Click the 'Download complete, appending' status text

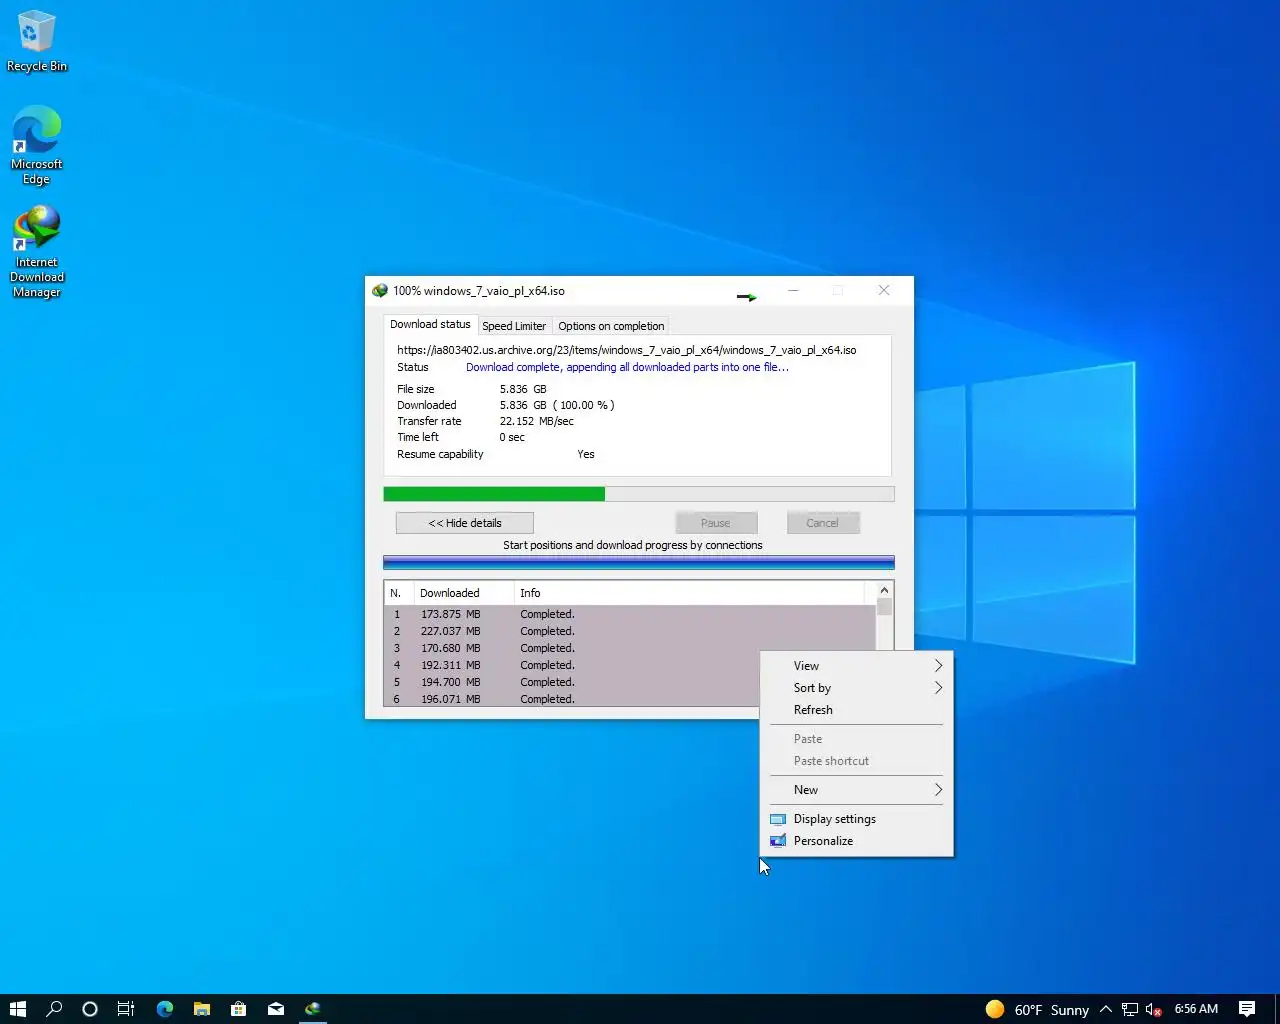click(x=627, y=367)
